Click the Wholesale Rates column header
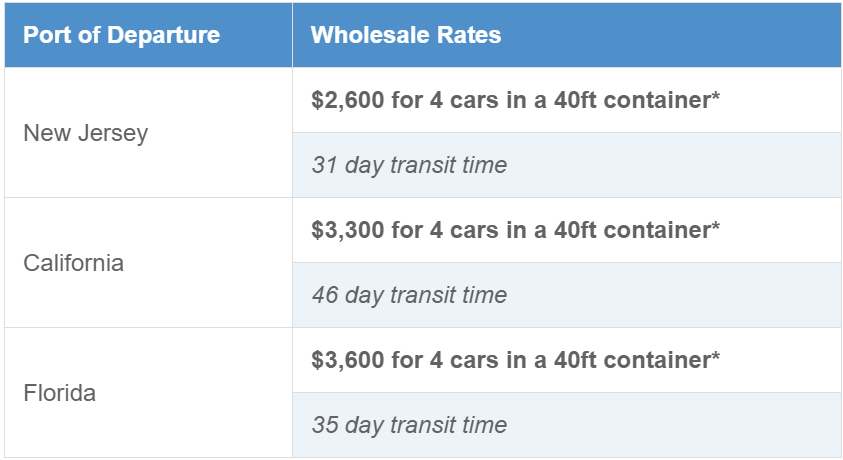 point(406,35)
